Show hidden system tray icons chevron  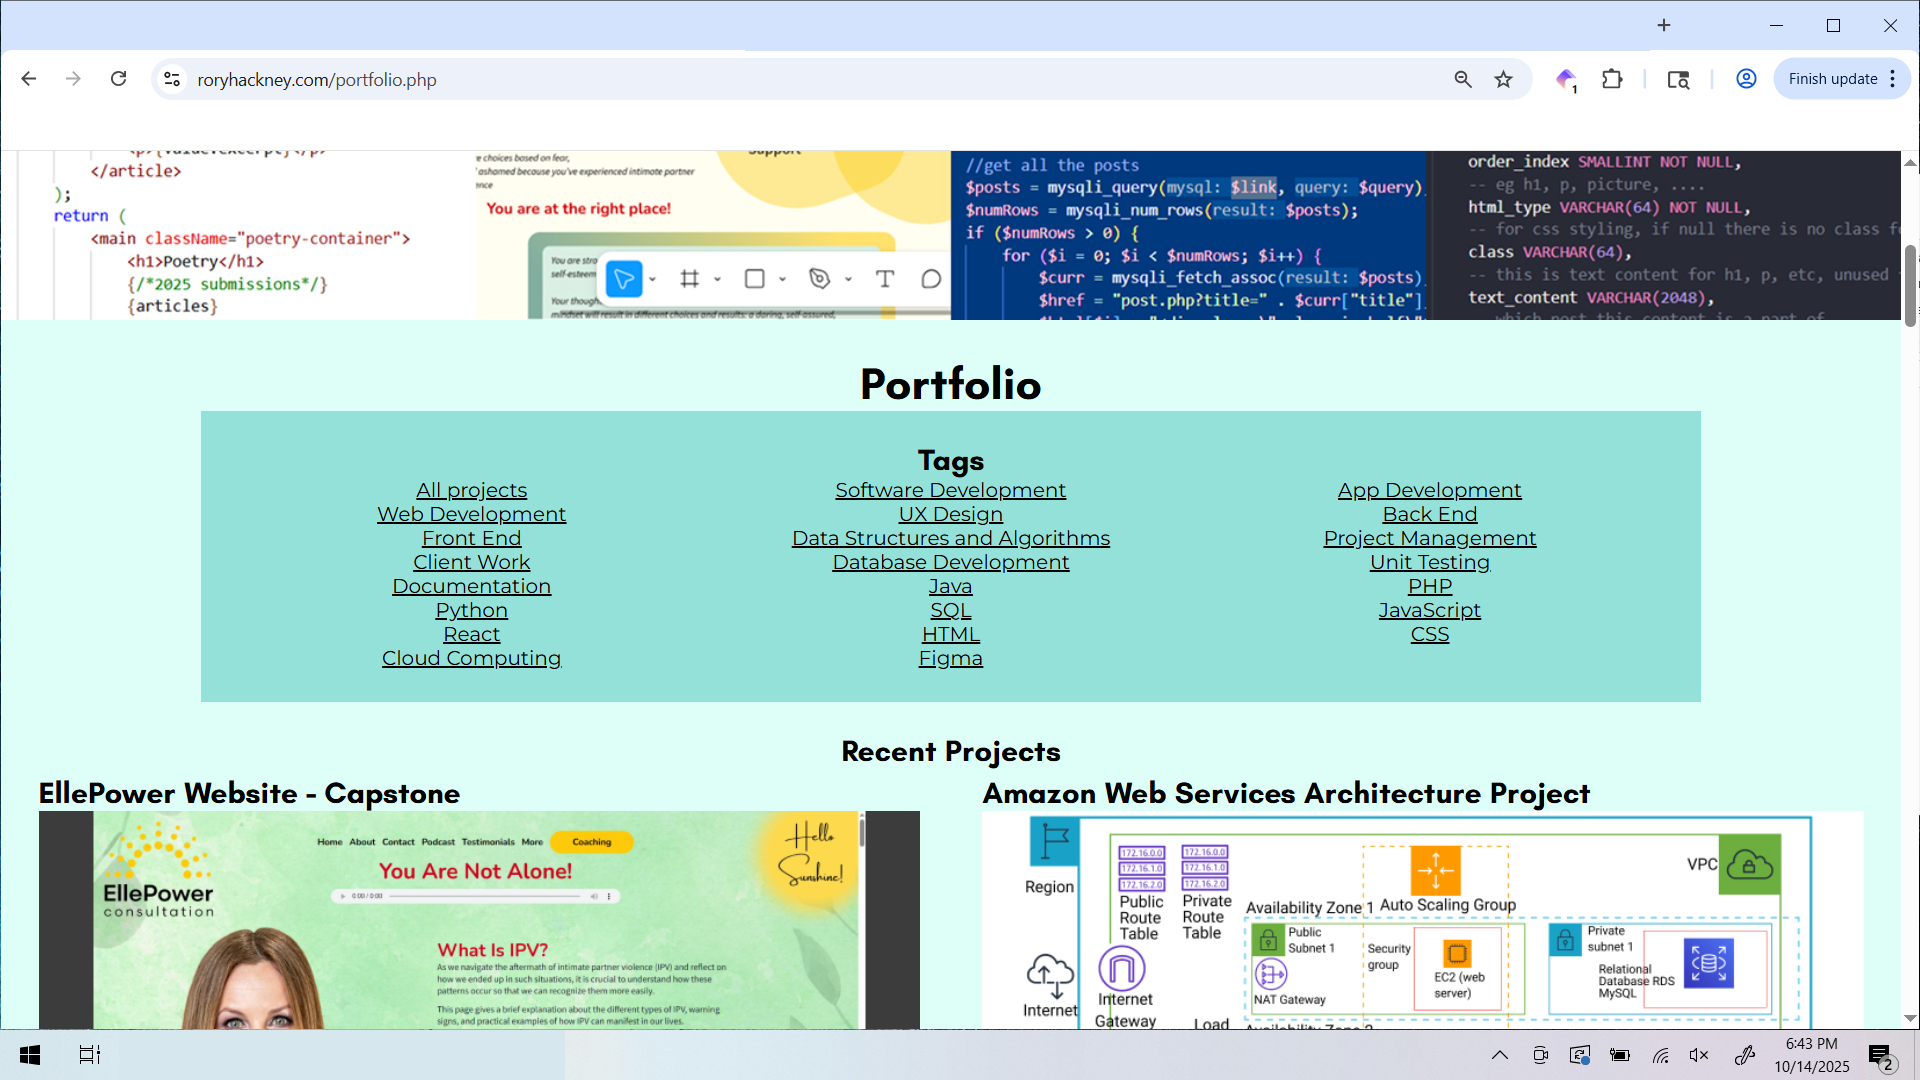click(1500, 1055)
